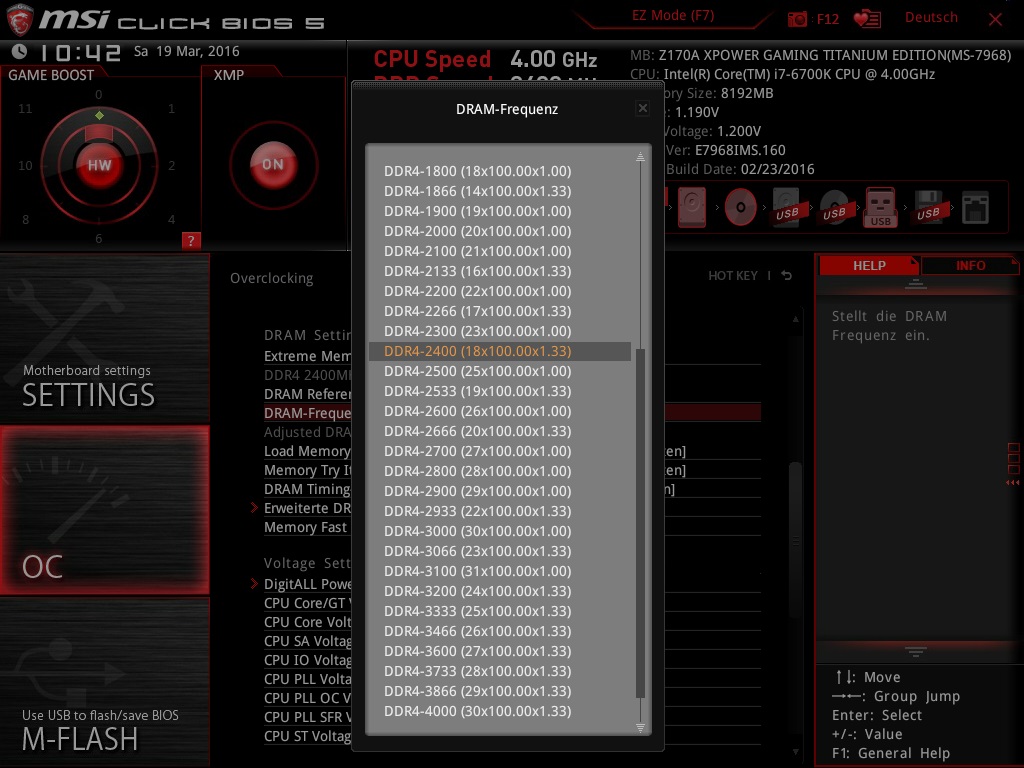Select DDR4-3600 (27x100.00x1.33)
Viewport: 1024px width, 768px height.
coord(500,651)
